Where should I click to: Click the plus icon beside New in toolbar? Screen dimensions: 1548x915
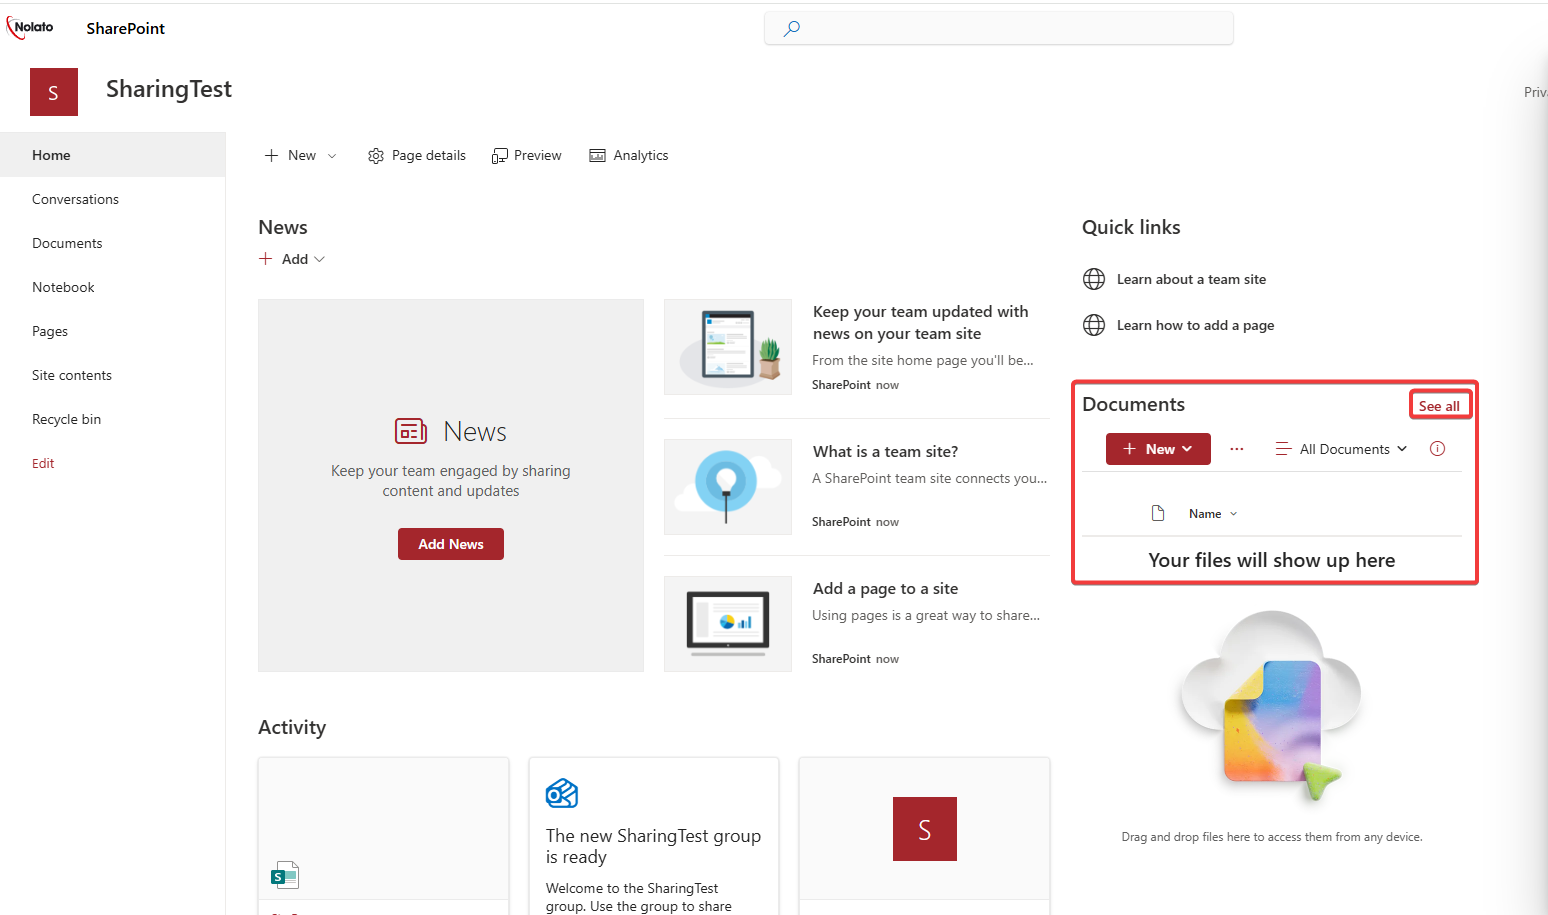pyautogui.click(x=271, y=156)
